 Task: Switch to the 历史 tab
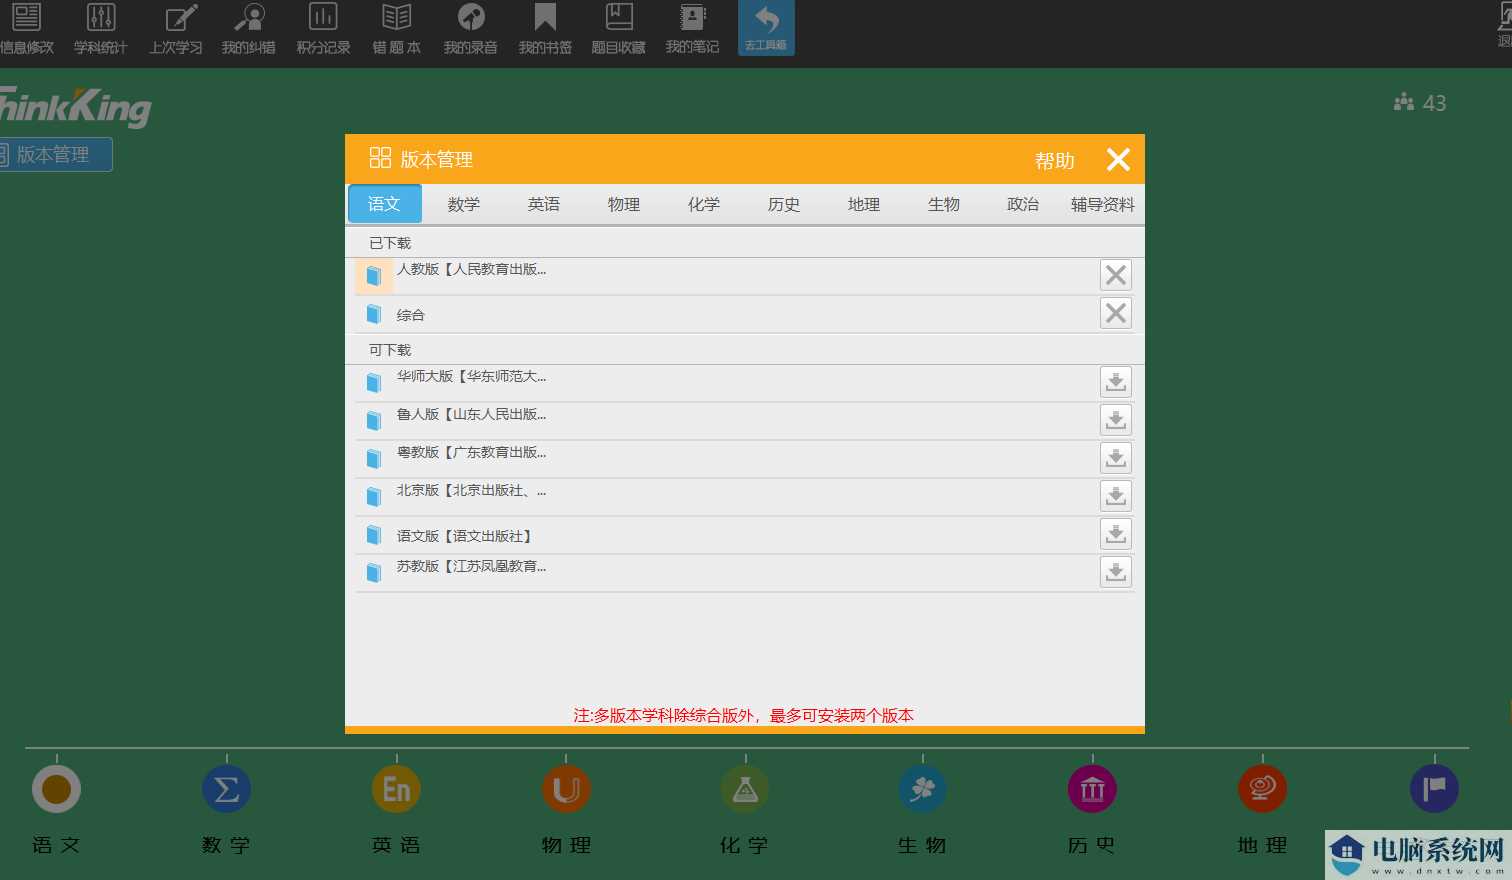click(784, 204)
